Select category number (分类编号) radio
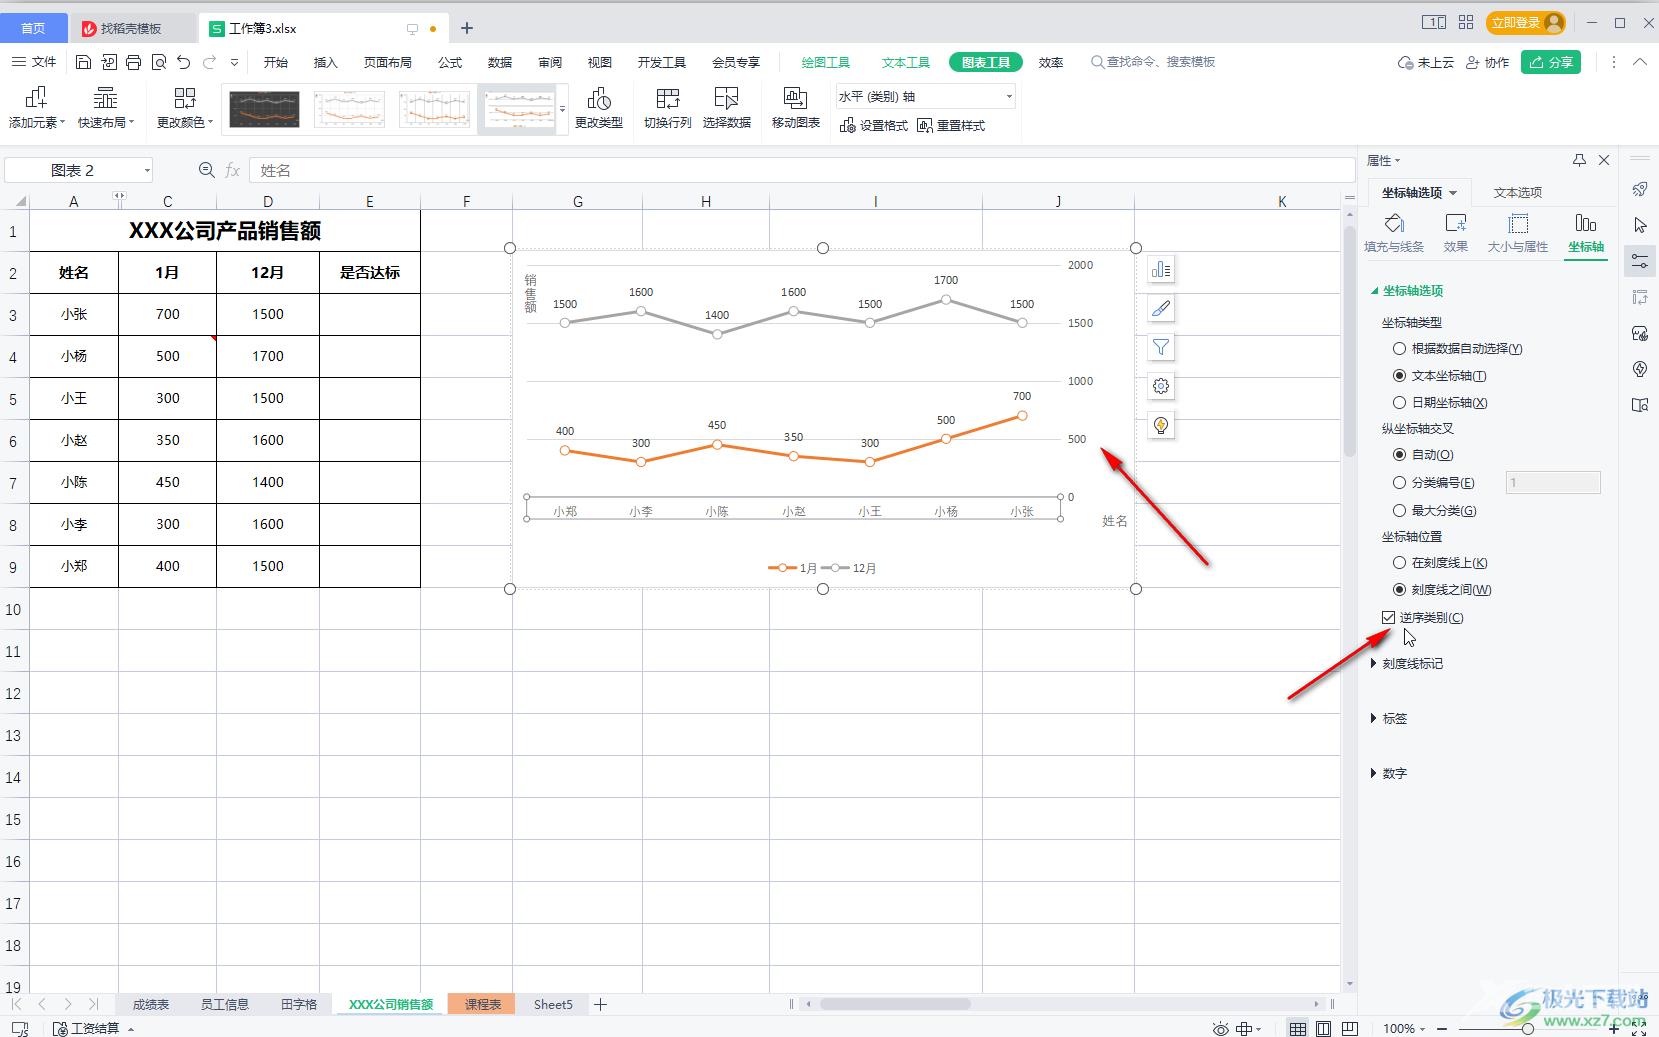Image resolution: width=1659 pixels, height=1037 pixels. click(x=1434, y=482)
